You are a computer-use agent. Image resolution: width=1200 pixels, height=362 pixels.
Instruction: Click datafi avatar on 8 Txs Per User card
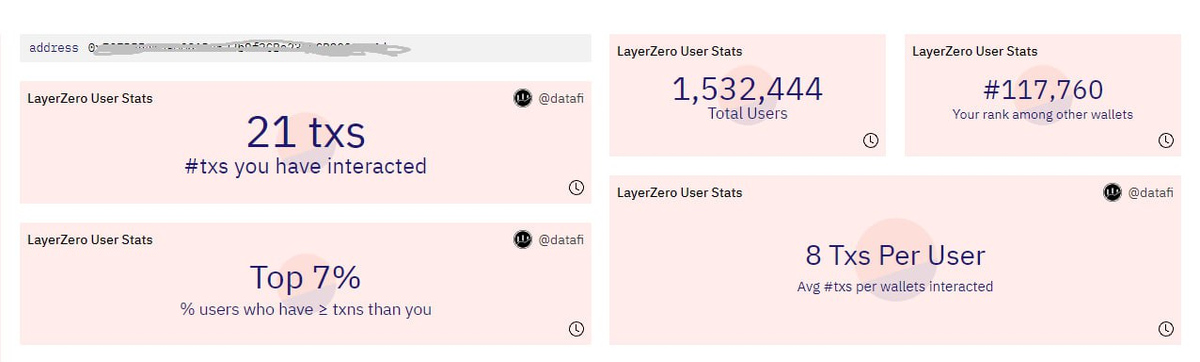[x=1112, y=191]
